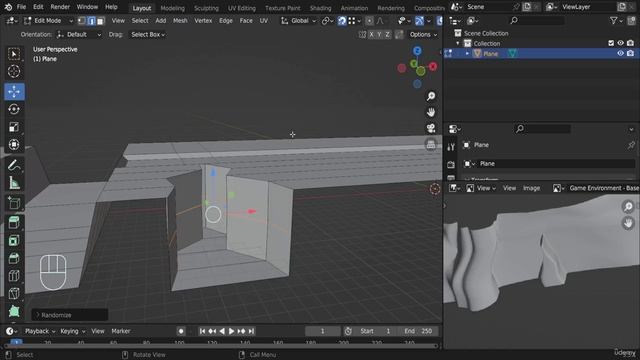Screen dimensions: 640x360
Task: Open timeline Marker menu
Action: [121, 331]
